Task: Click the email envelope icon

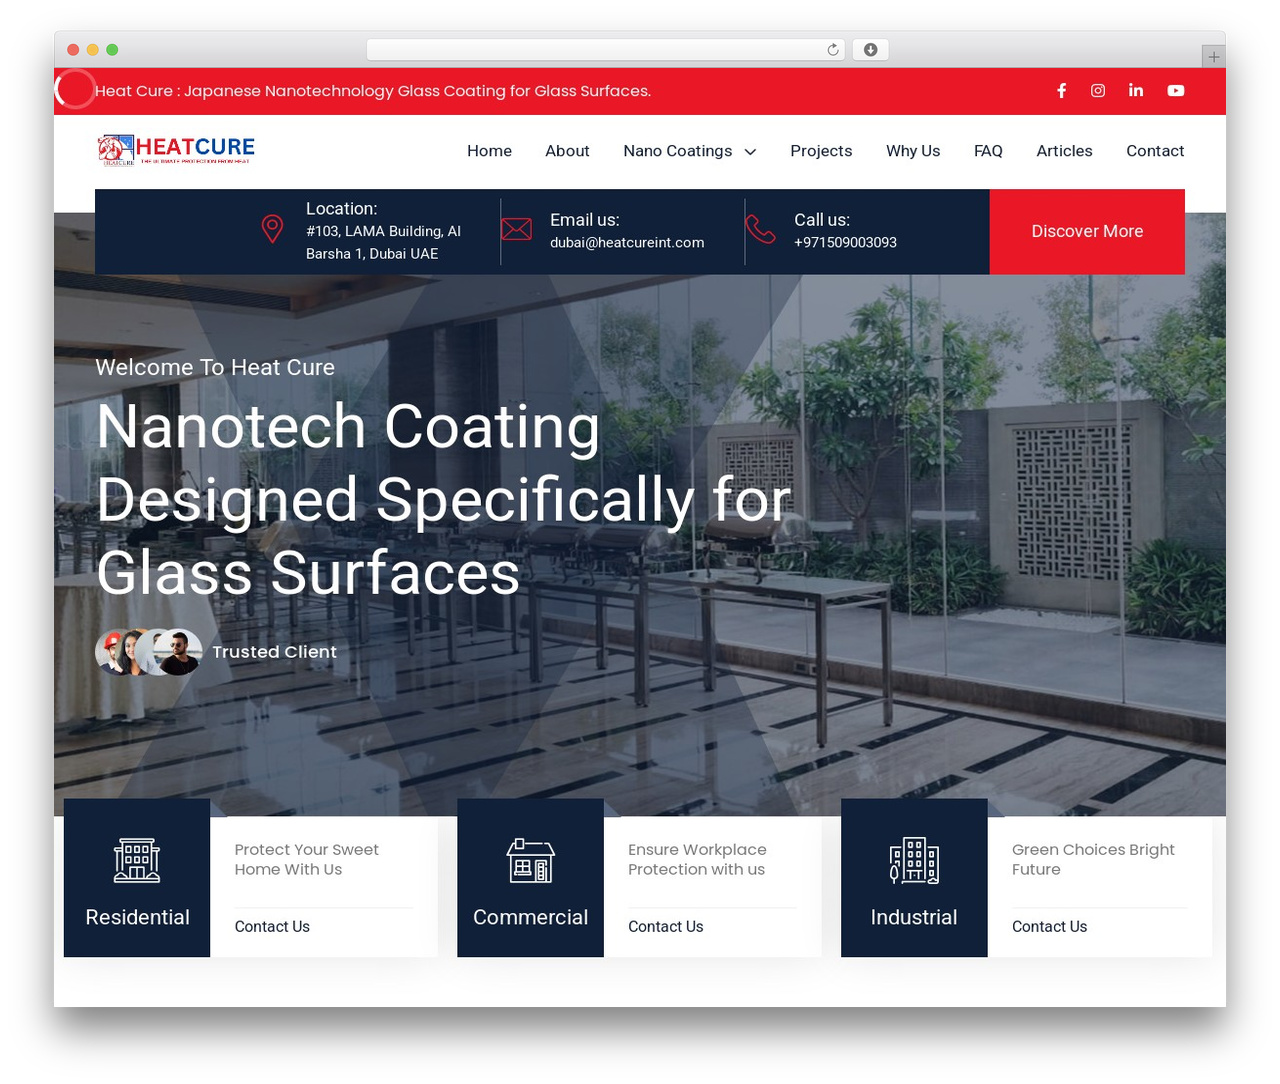Action: coord(516,229)
